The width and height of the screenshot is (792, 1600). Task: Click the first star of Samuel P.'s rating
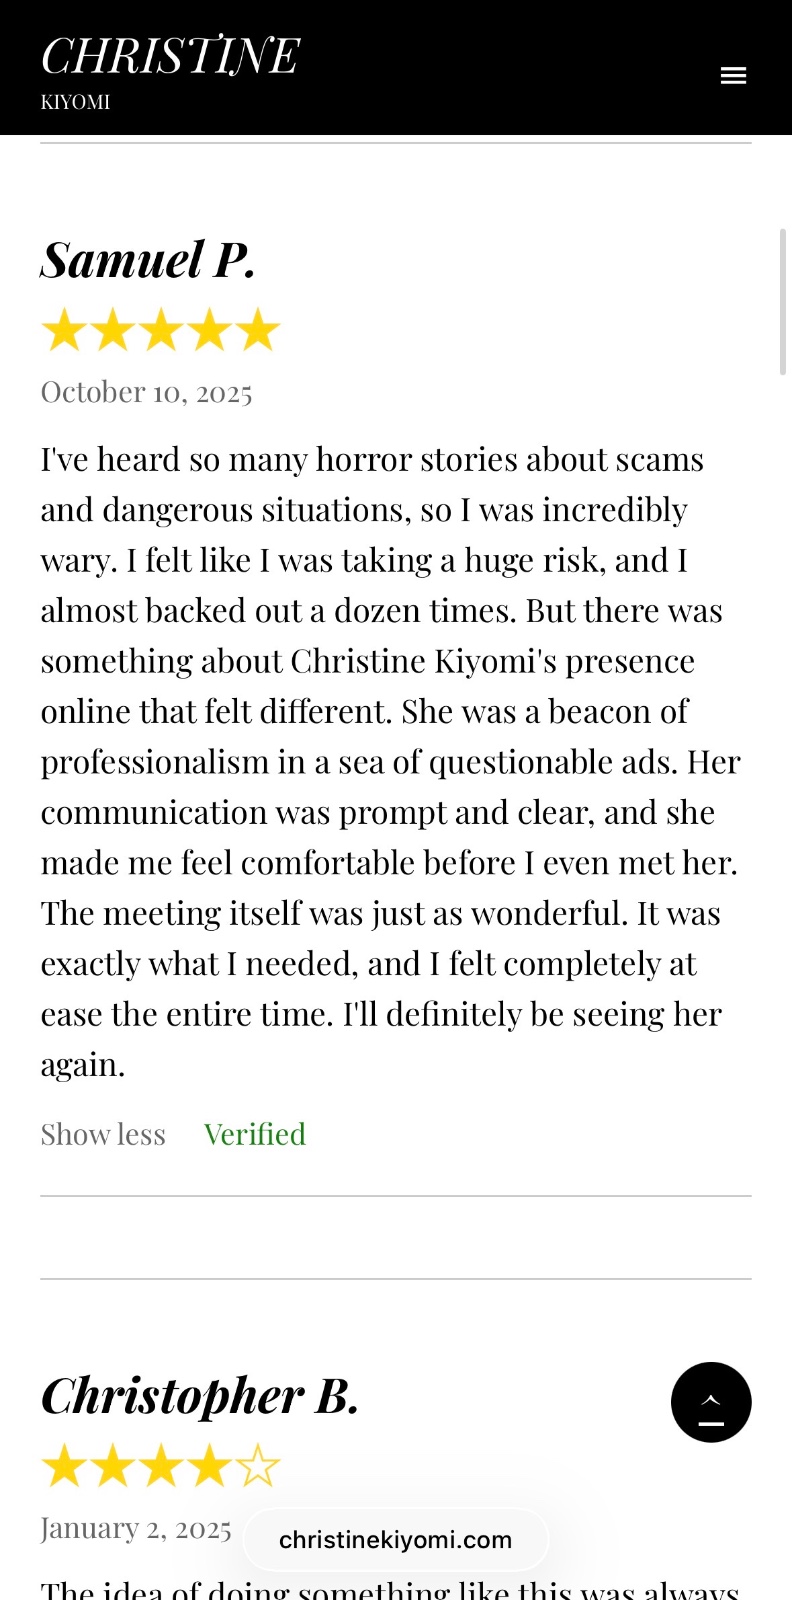[65, 330]
